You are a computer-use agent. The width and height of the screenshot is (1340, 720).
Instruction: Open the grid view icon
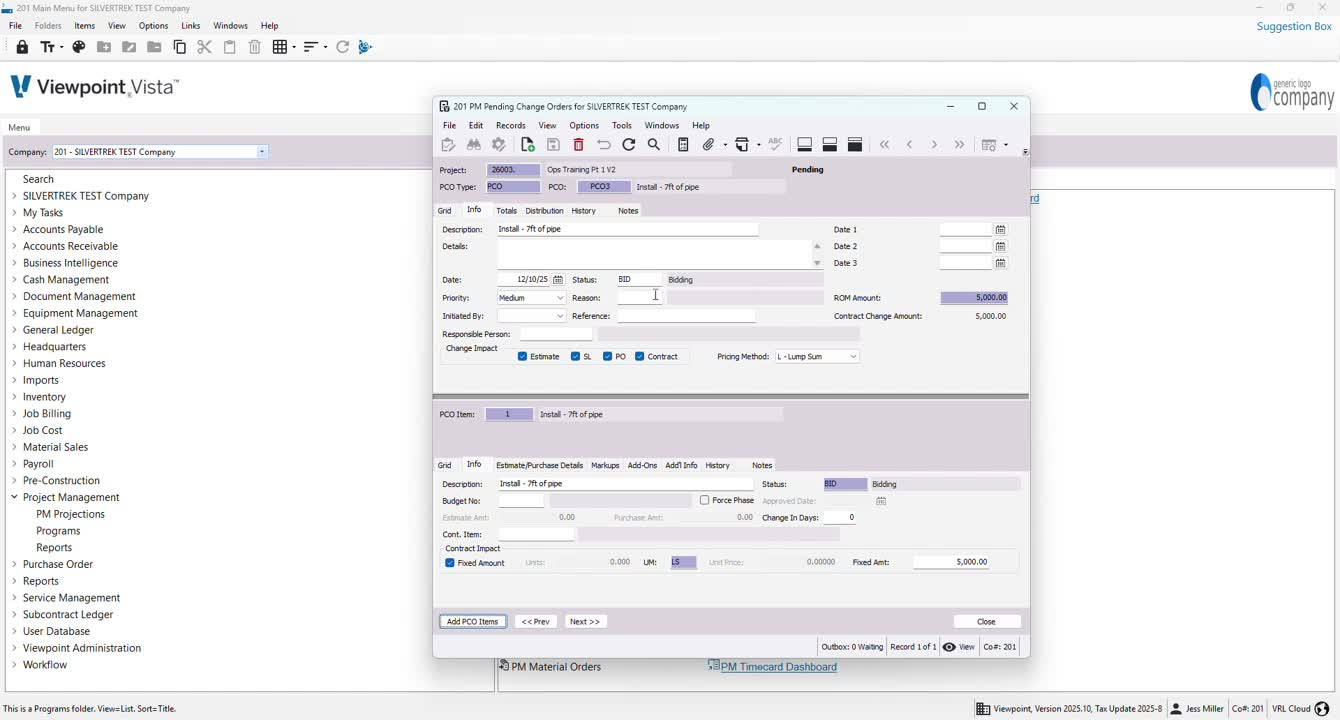tap(284, 47)
